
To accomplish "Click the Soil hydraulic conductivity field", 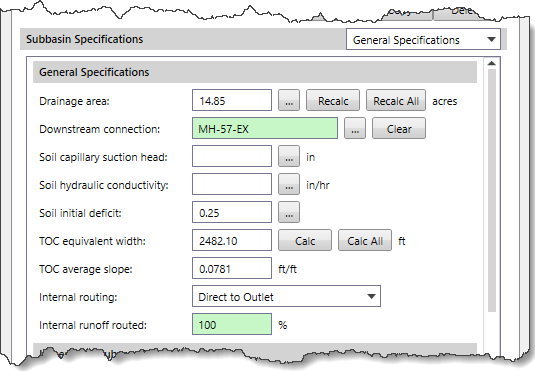I will 232,185.
